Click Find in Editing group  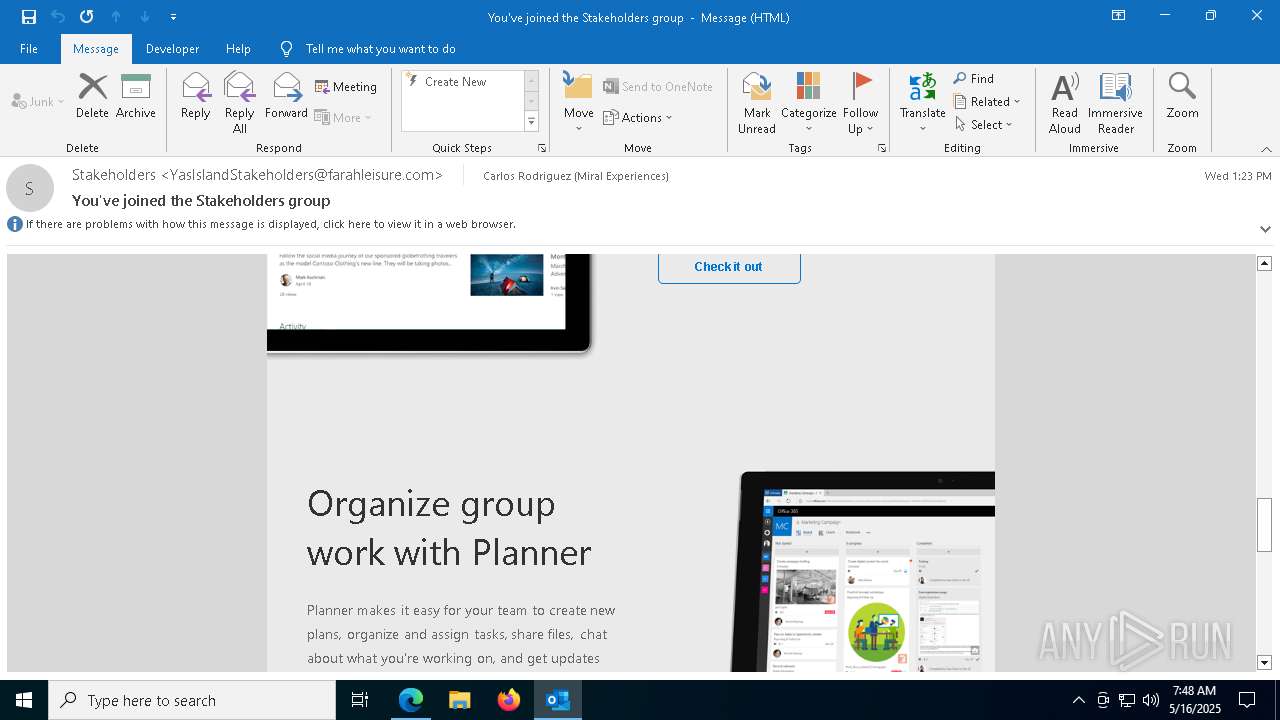pyautogui.click(x=974, y=79)
